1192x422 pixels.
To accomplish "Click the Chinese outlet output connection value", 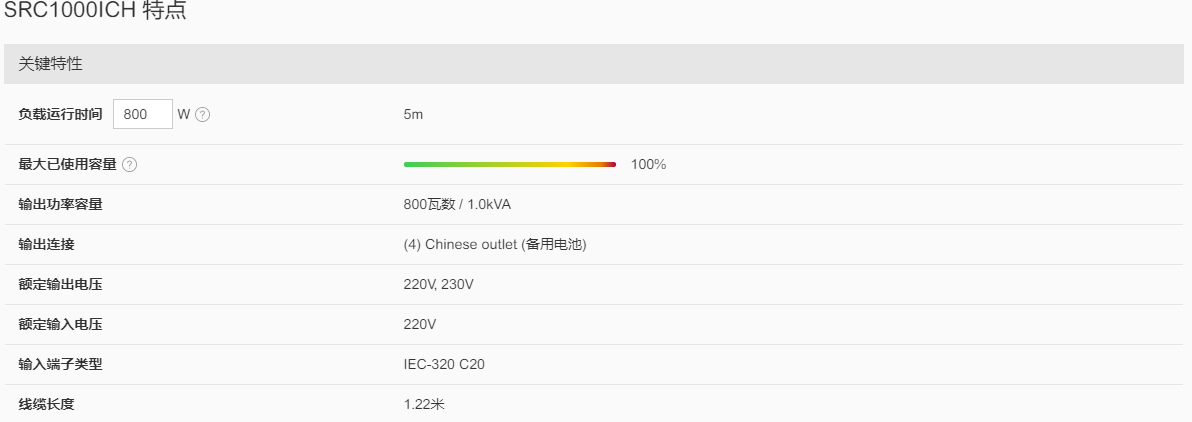I will [x=495, y=245].
